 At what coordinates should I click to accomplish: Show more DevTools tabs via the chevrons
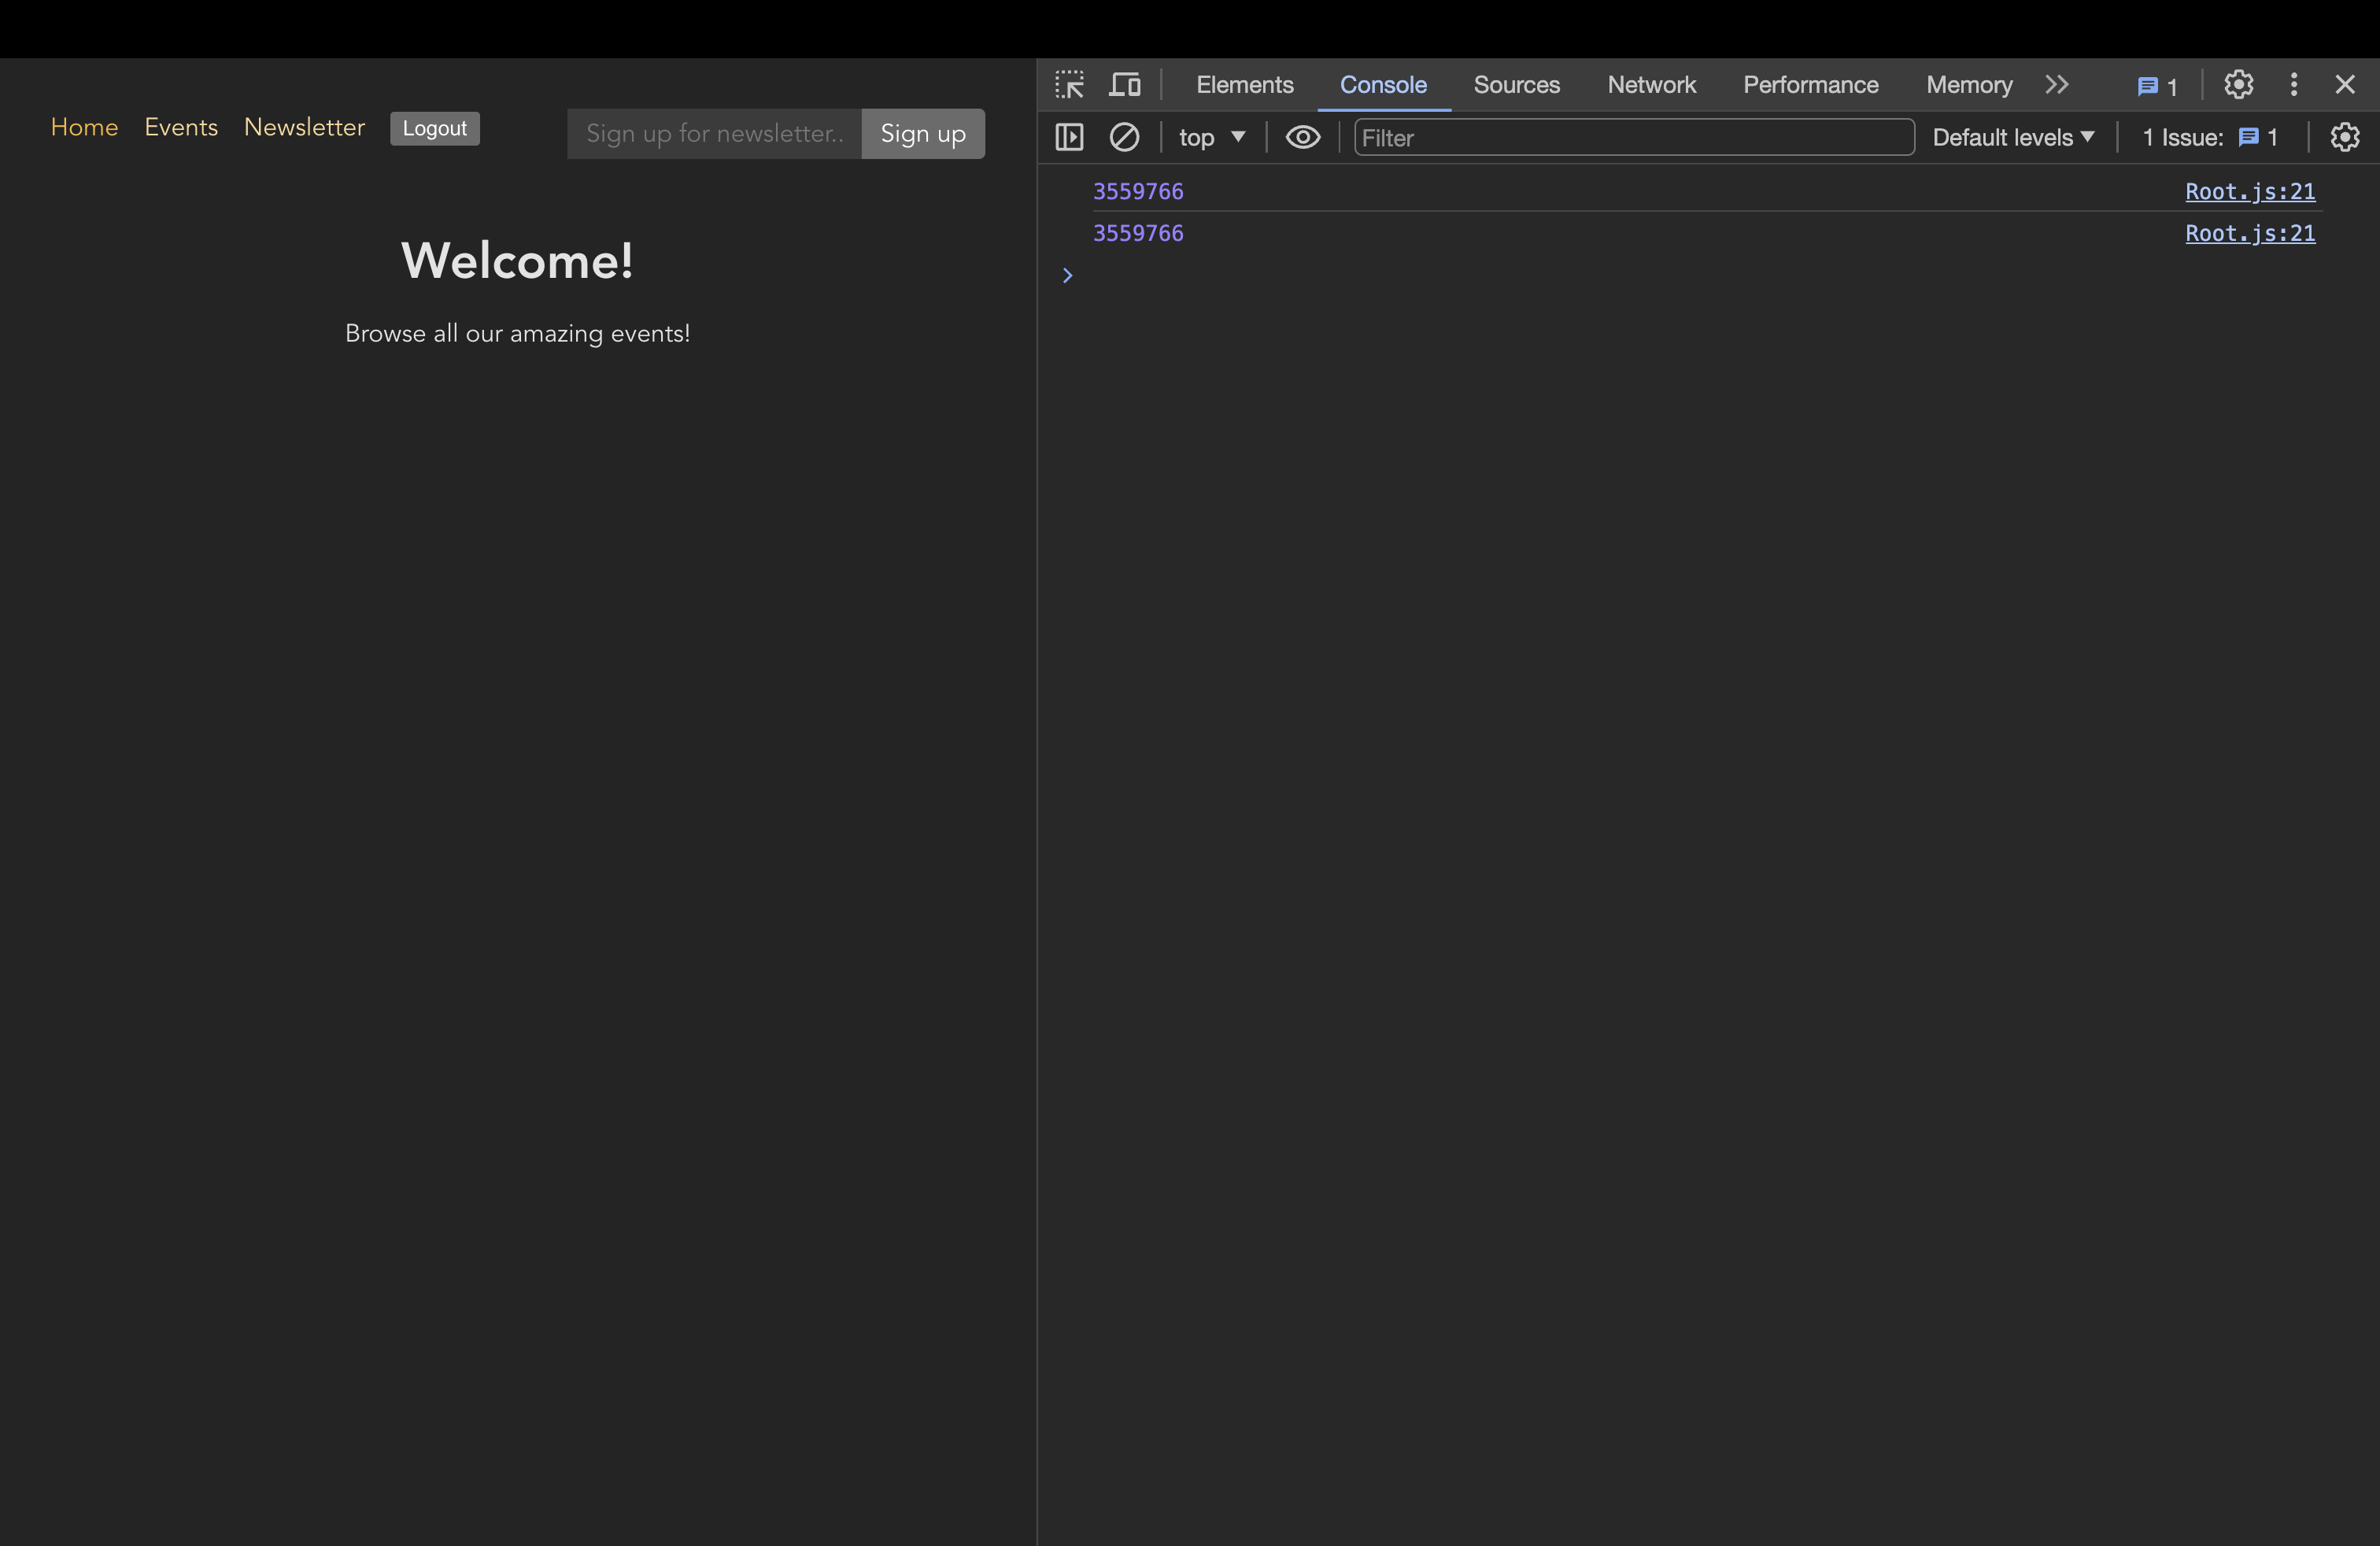(x=2056, y=85)
